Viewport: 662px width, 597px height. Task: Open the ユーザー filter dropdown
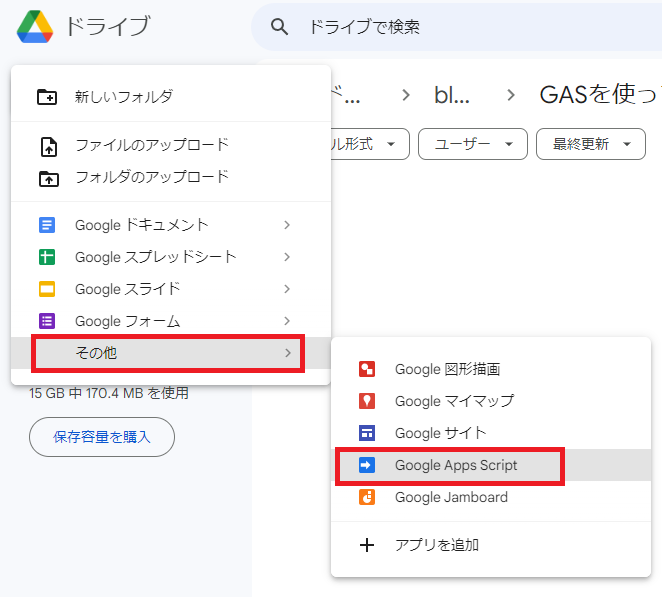(473, 144)
